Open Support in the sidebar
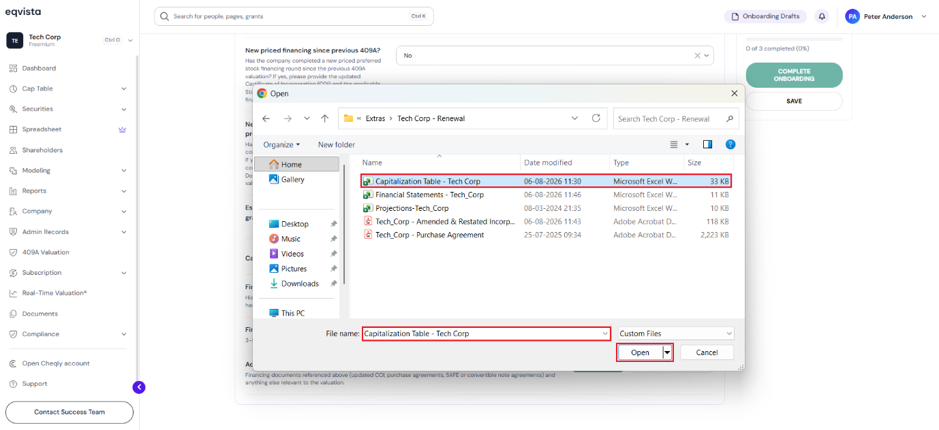The height and width of the screenshot is (430, 939). coord(34,384)
